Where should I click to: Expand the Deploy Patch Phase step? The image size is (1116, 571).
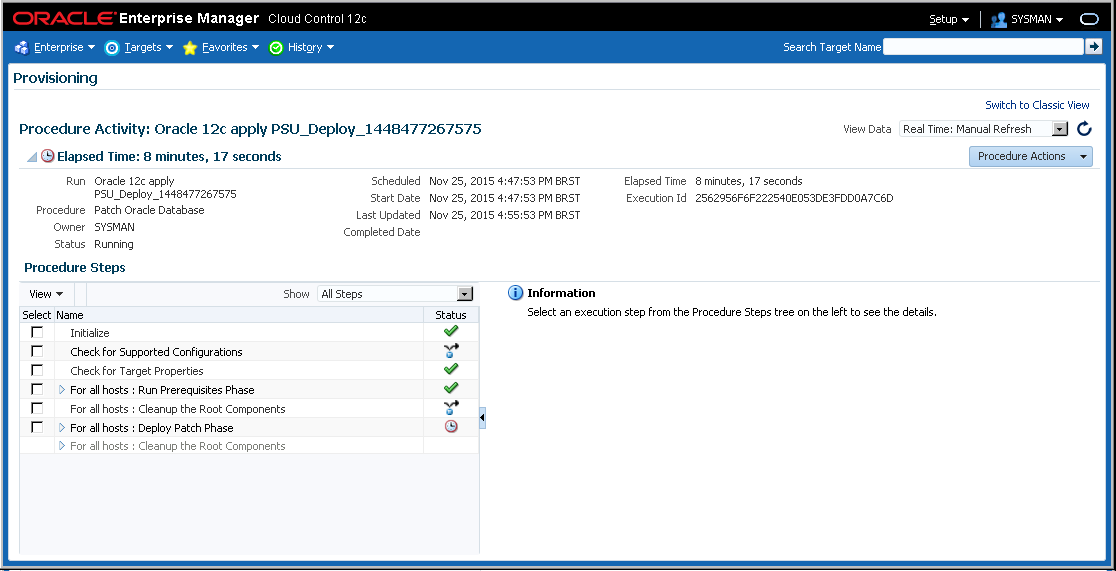pos(62,427)
